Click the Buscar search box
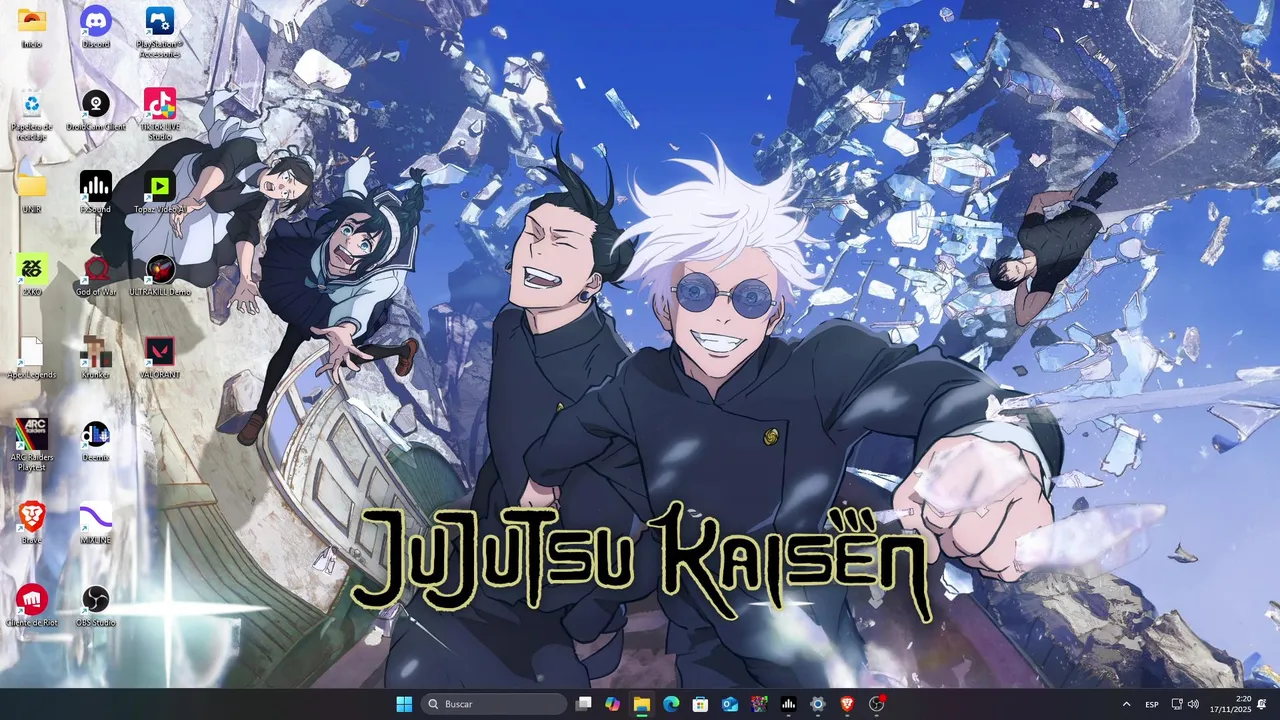This screenshot has width=1280, height=720. (x=494, y=704)
